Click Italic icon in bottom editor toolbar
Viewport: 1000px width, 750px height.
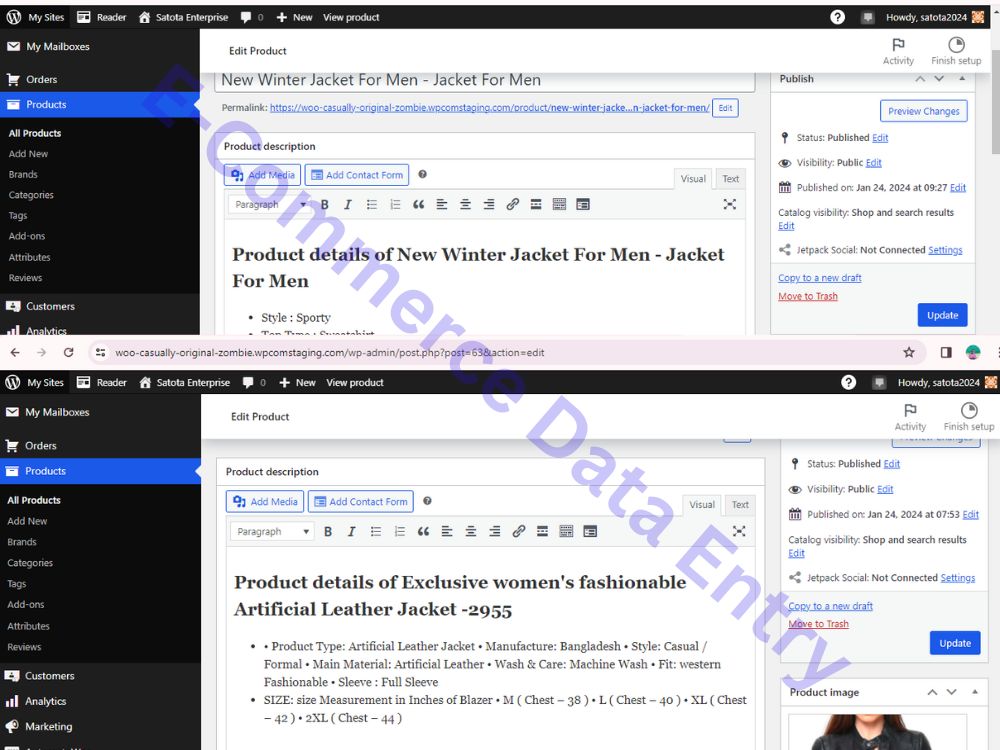tap(351, 531)
